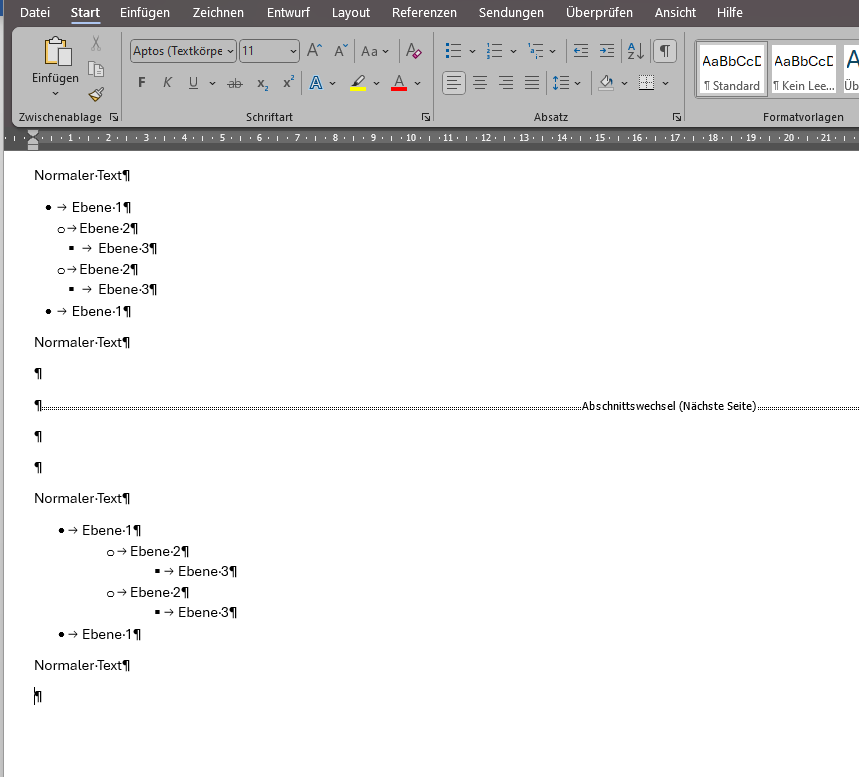859x777 pixels.
Task: Switch to Einfügen tab
Action: tap(145, 12)
